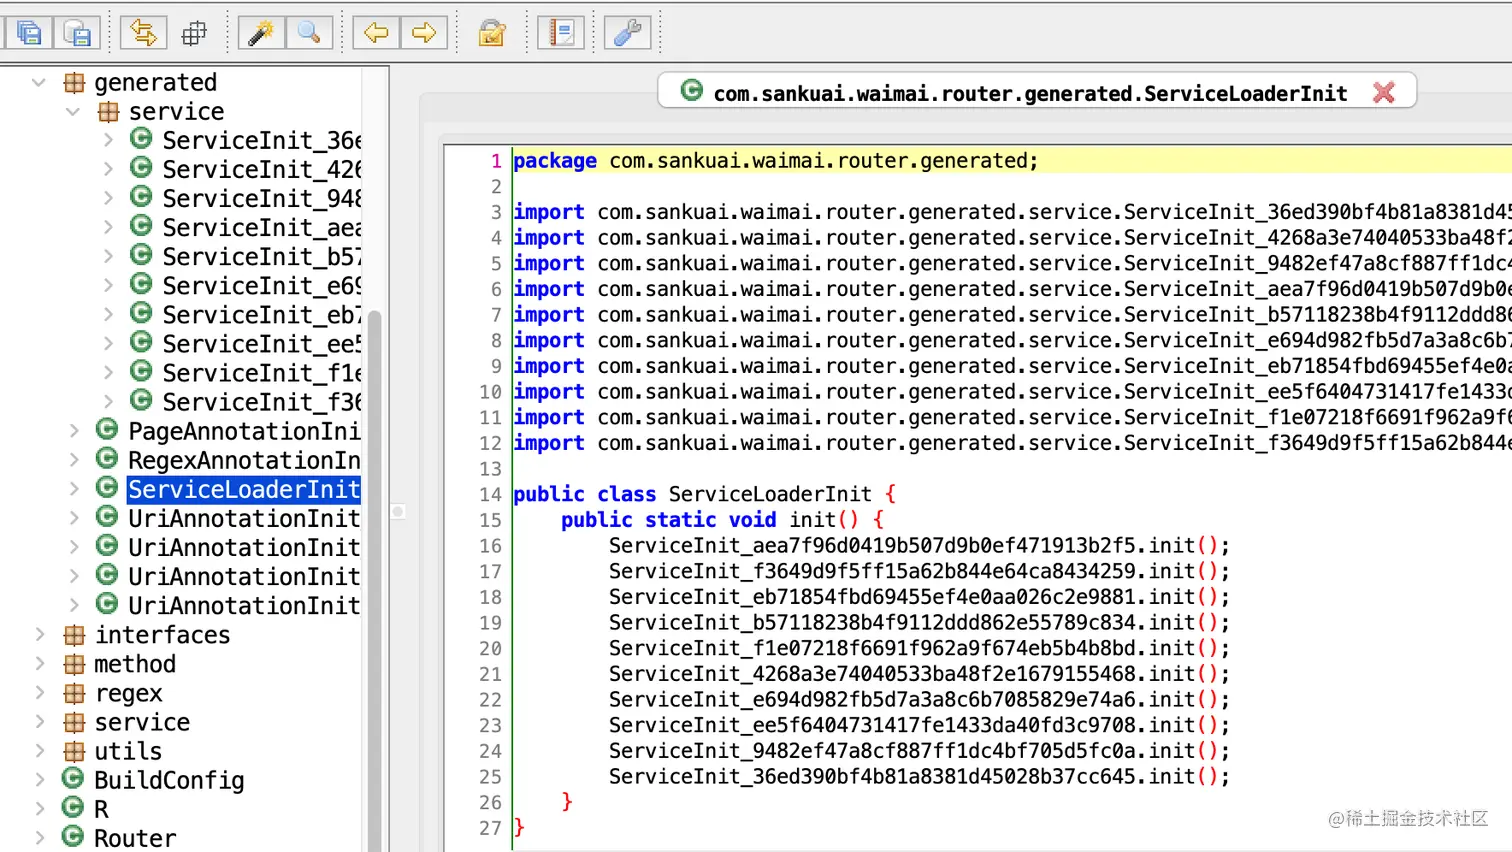
Task: Open preferences with the wrench icon
Action: 627,31
